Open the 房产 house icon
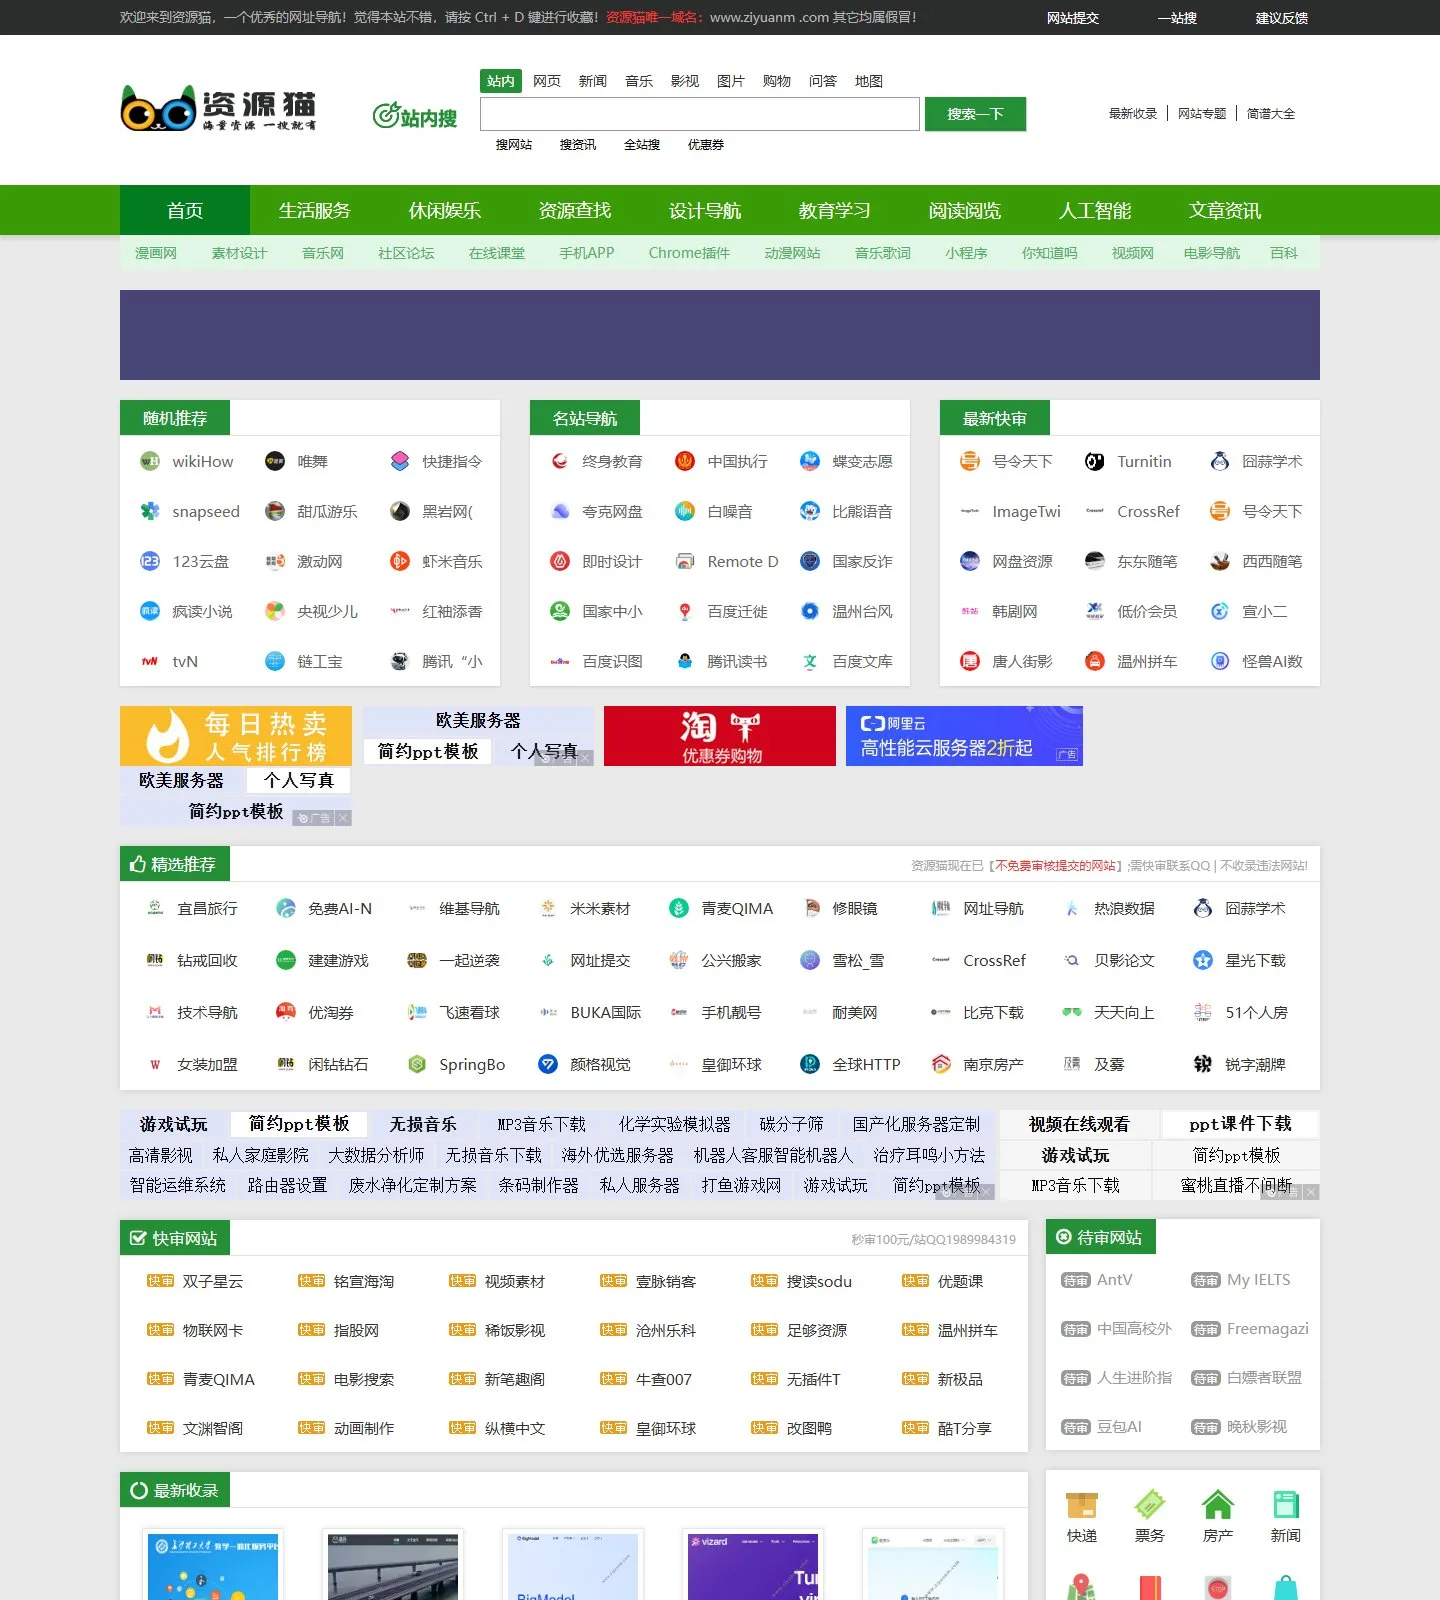The image size is (1440, 1600). point(1218,1505)
